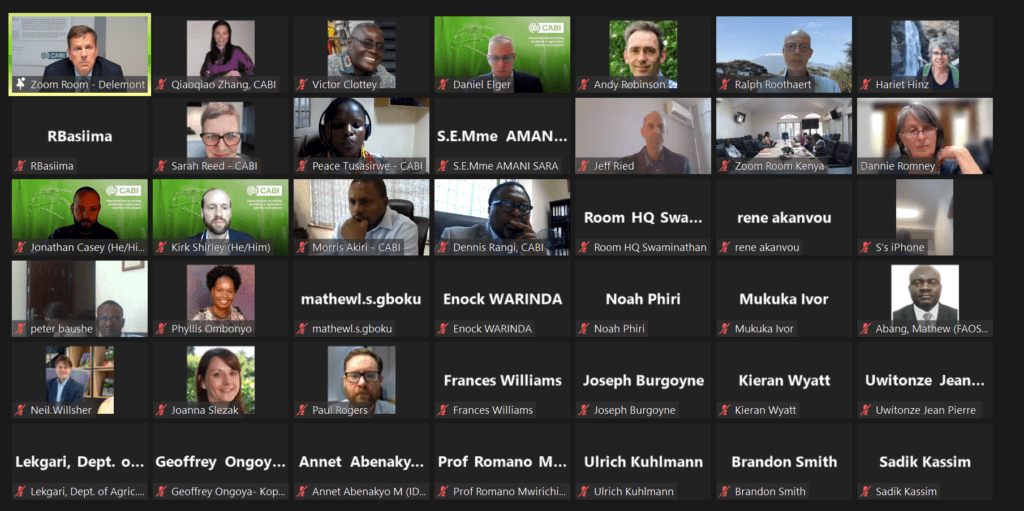Click Paul Rogers' profile photo tile

pos(361,380)
